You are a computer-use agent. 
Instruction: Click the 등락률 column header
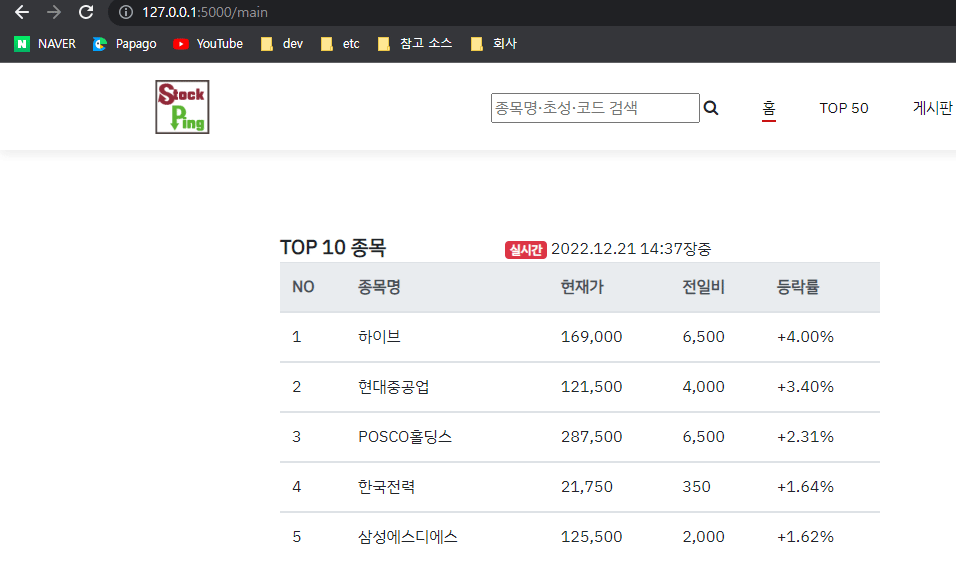pos(798,287)
